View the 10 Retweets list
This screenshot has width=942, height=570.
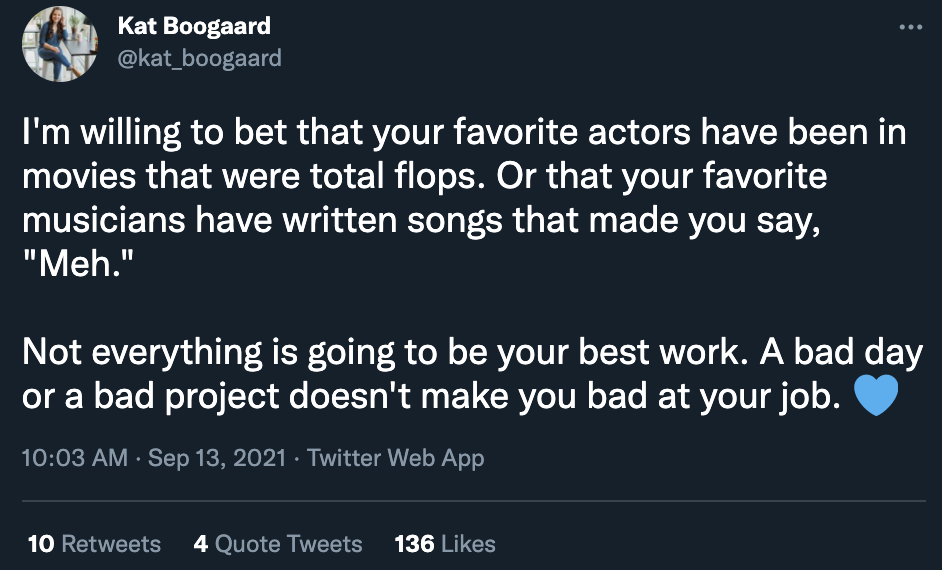point(94,544)
